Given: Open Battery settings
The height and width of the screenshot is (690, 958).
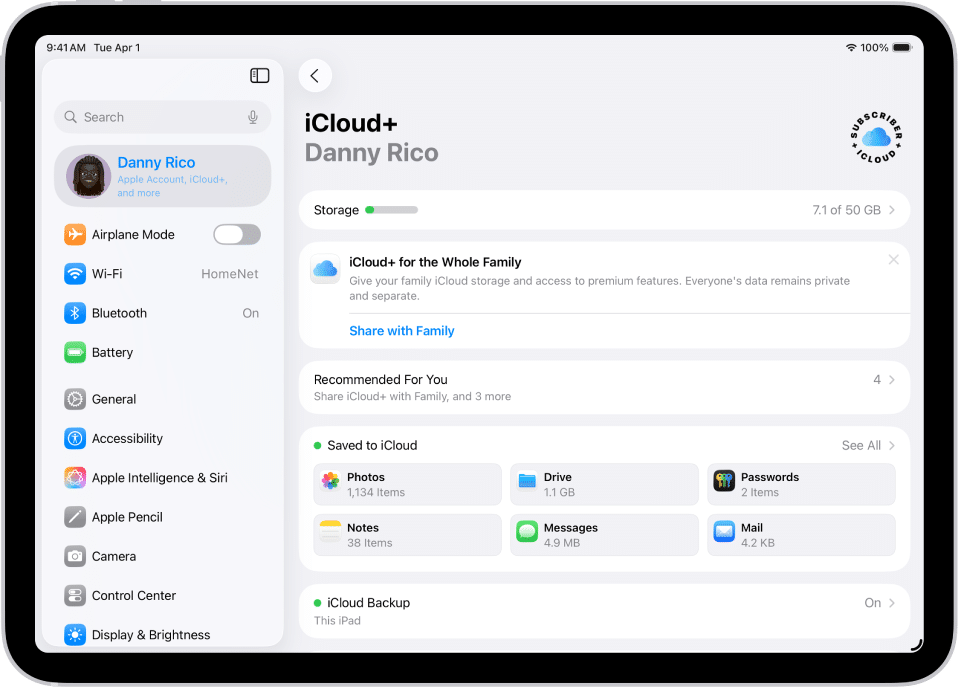Looking at the screenshot, I should coord(162,352).
